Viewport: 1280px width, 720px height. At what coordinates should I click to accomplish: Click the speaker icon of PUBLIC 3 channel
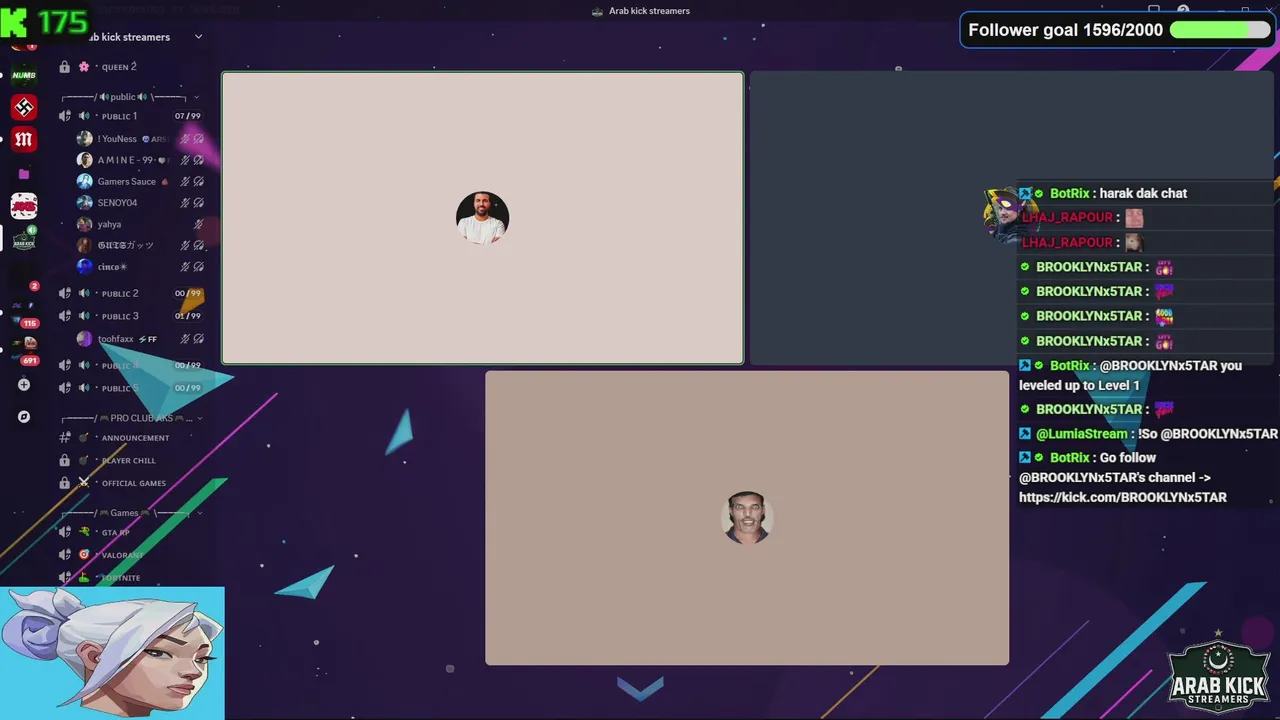(x=65, y=316)
